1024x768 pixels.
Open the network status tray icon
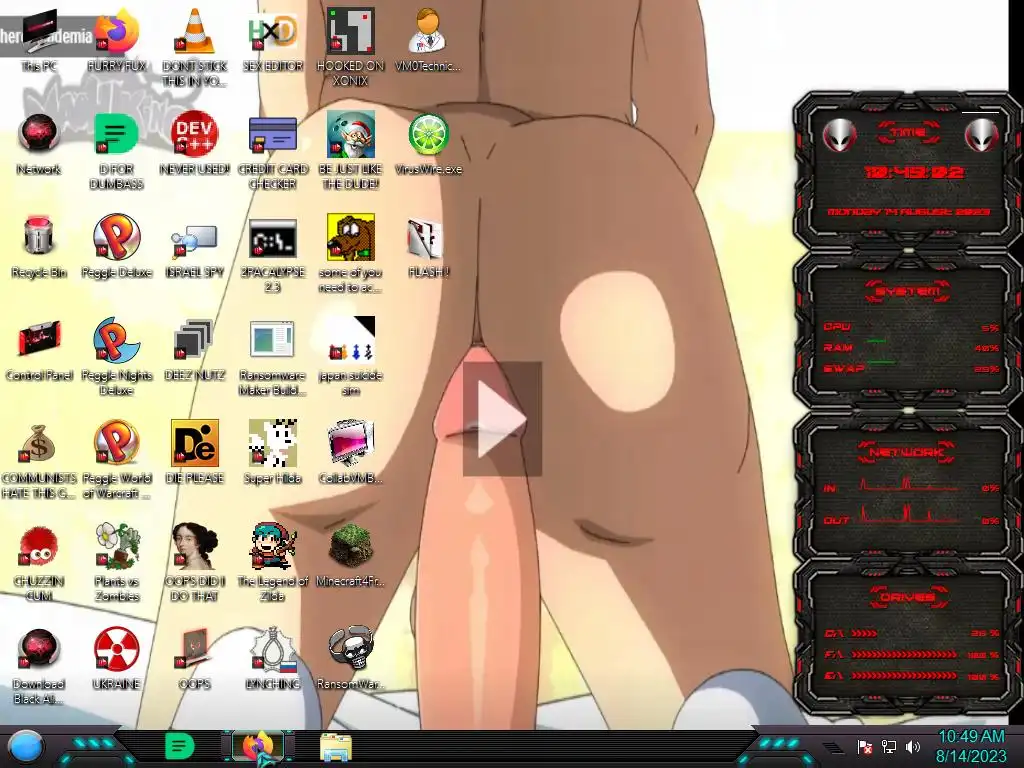(x=889, y=747)
